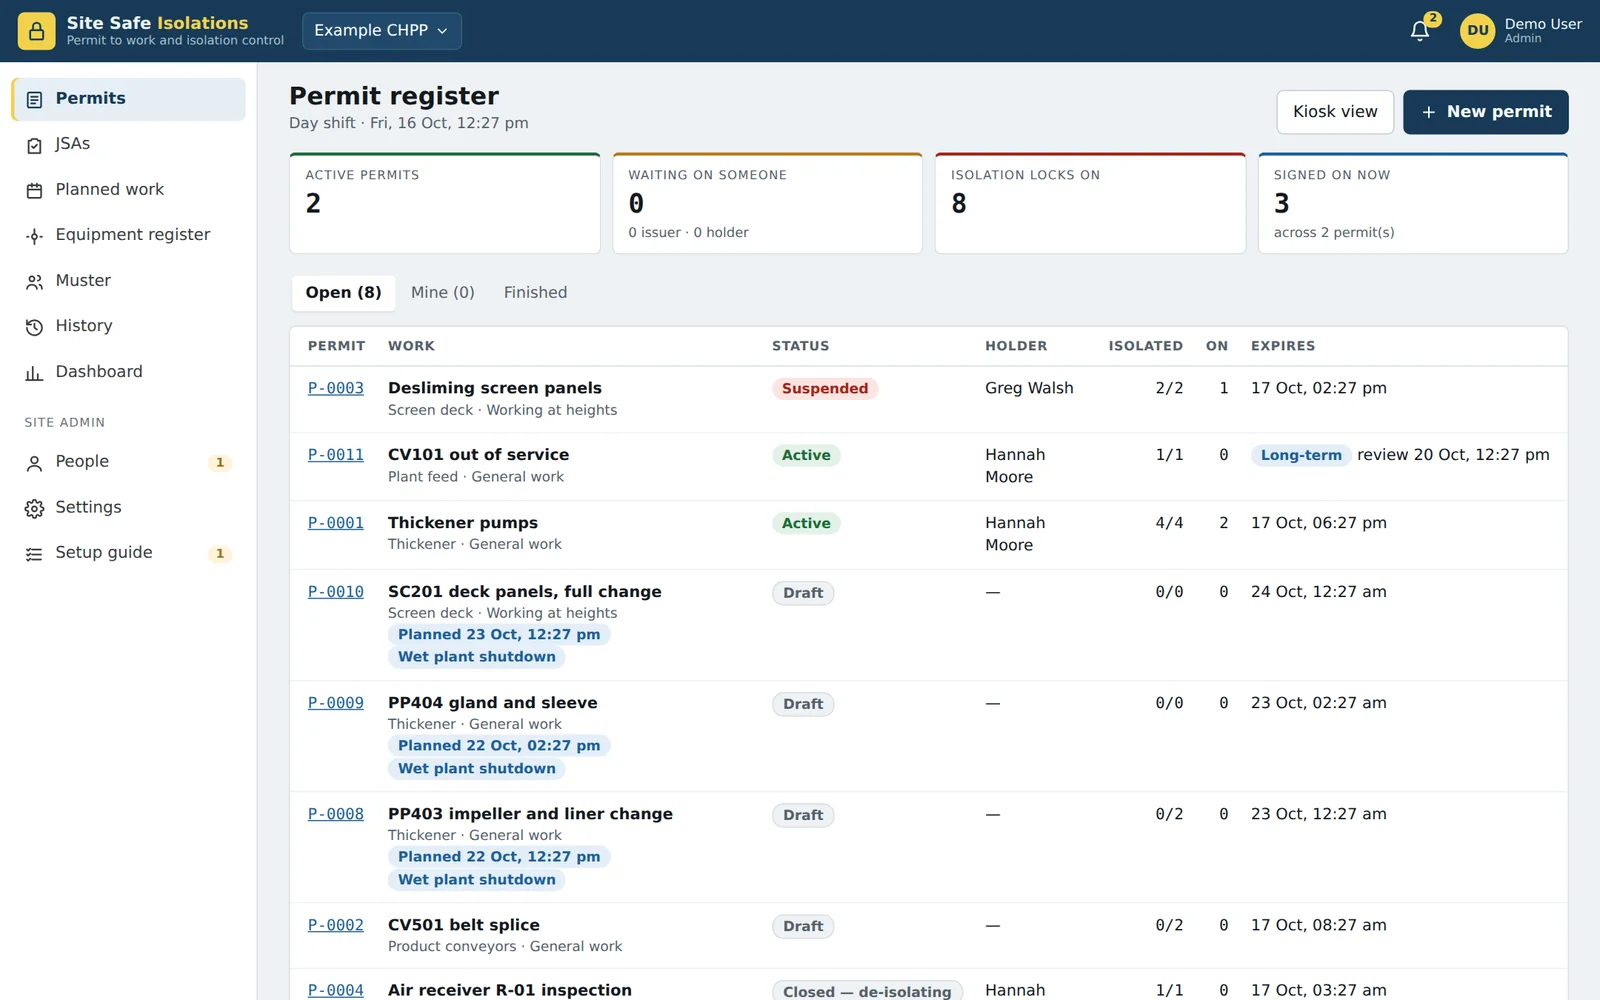Click the Setup guide list icon
This screenshot has width=1600, height=1000.
point(34,554)
